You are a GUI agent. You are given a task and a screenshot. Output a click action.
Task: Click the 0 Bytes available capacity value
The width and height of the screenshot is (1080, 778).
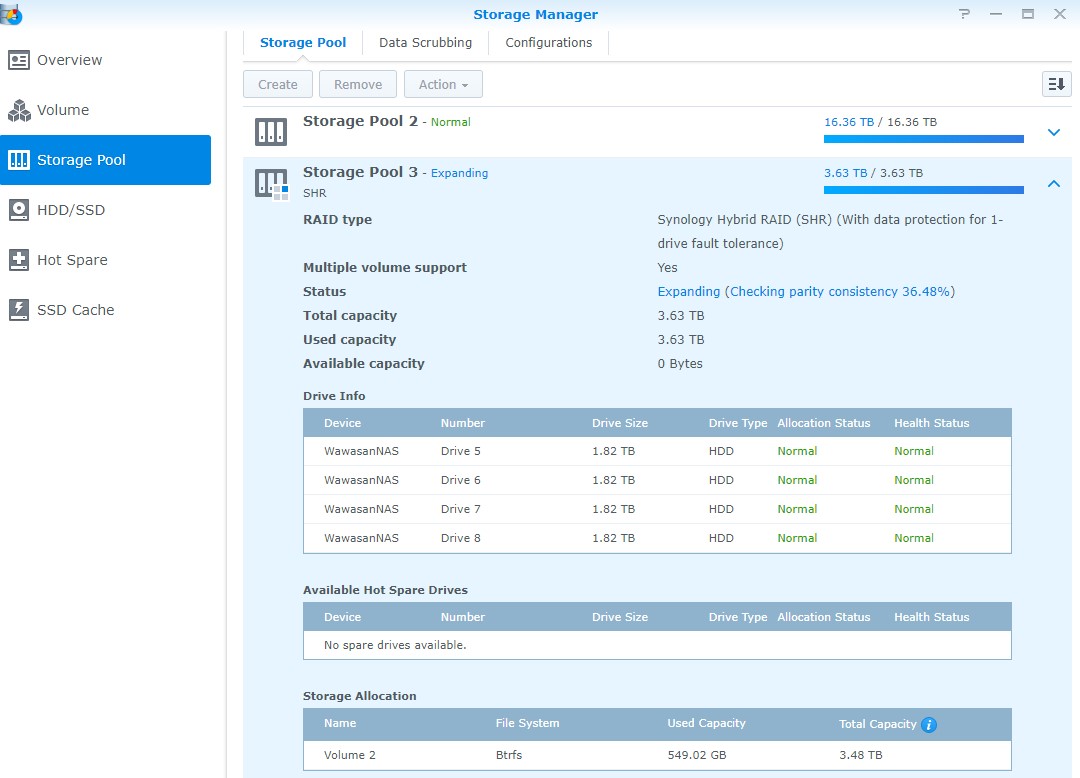point(680,364)
